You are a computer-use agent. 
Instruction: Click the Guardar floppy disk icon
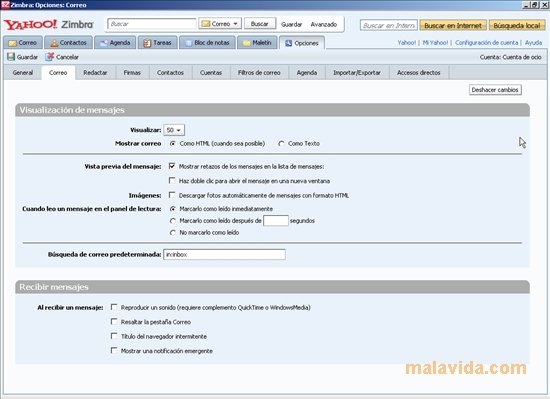(x=11, y=57)
